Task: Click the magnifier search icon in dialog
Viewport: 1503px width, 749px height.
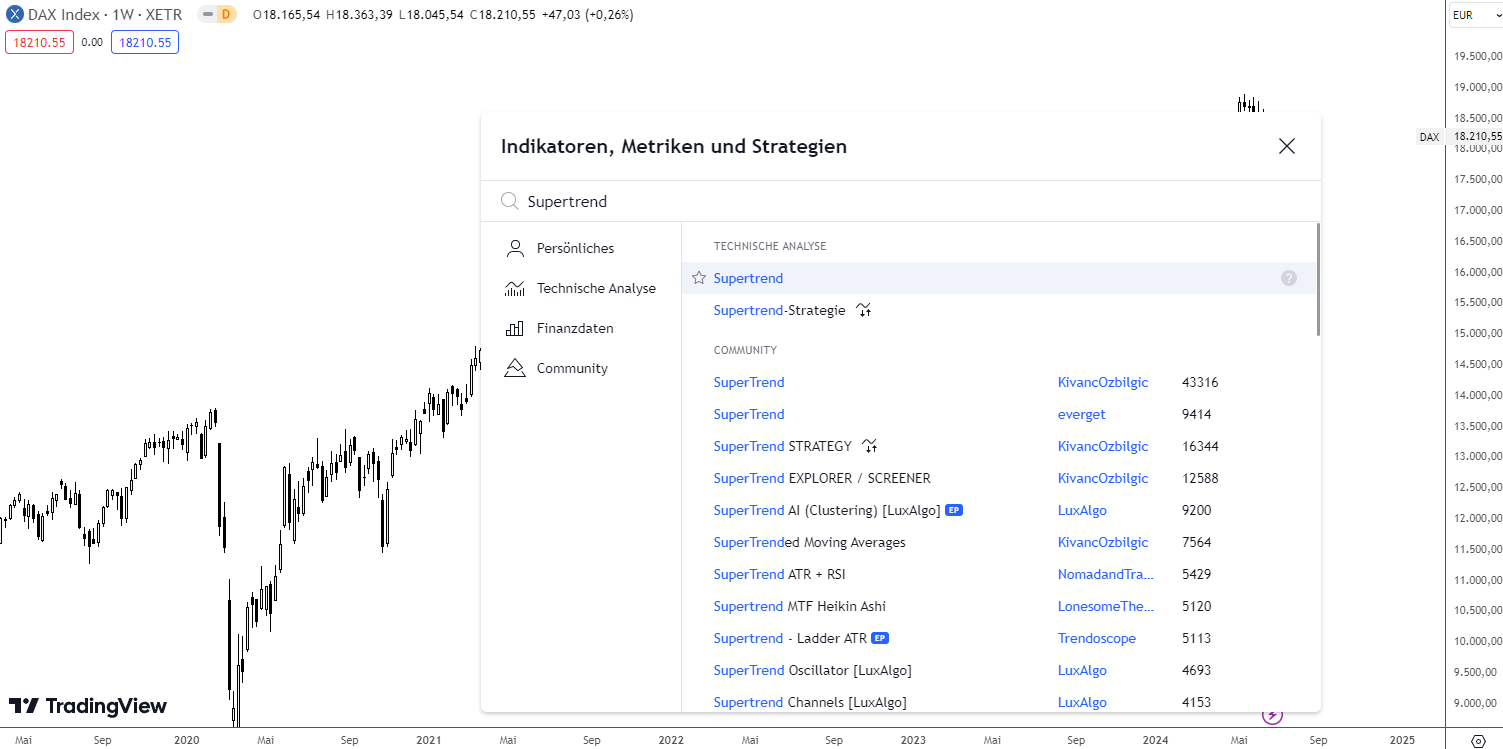Action: click(509, 201)
